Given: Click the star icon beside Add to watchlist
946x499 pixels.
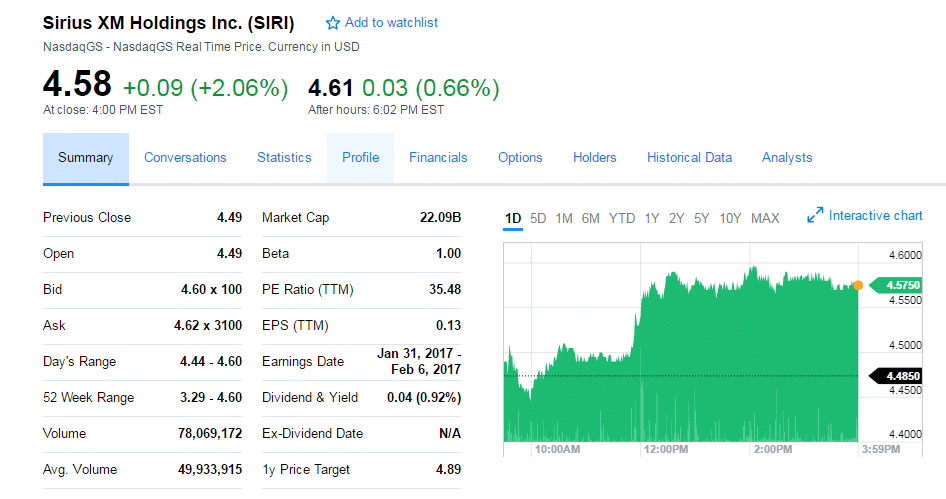Looking at the screenshot, I should (x=332, y=24).
